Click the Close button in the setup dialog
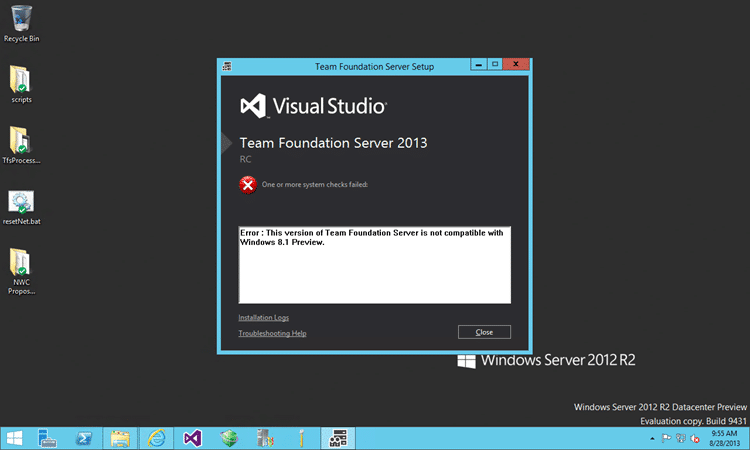The width and height of the screenshot is (750, 450). 484,332
